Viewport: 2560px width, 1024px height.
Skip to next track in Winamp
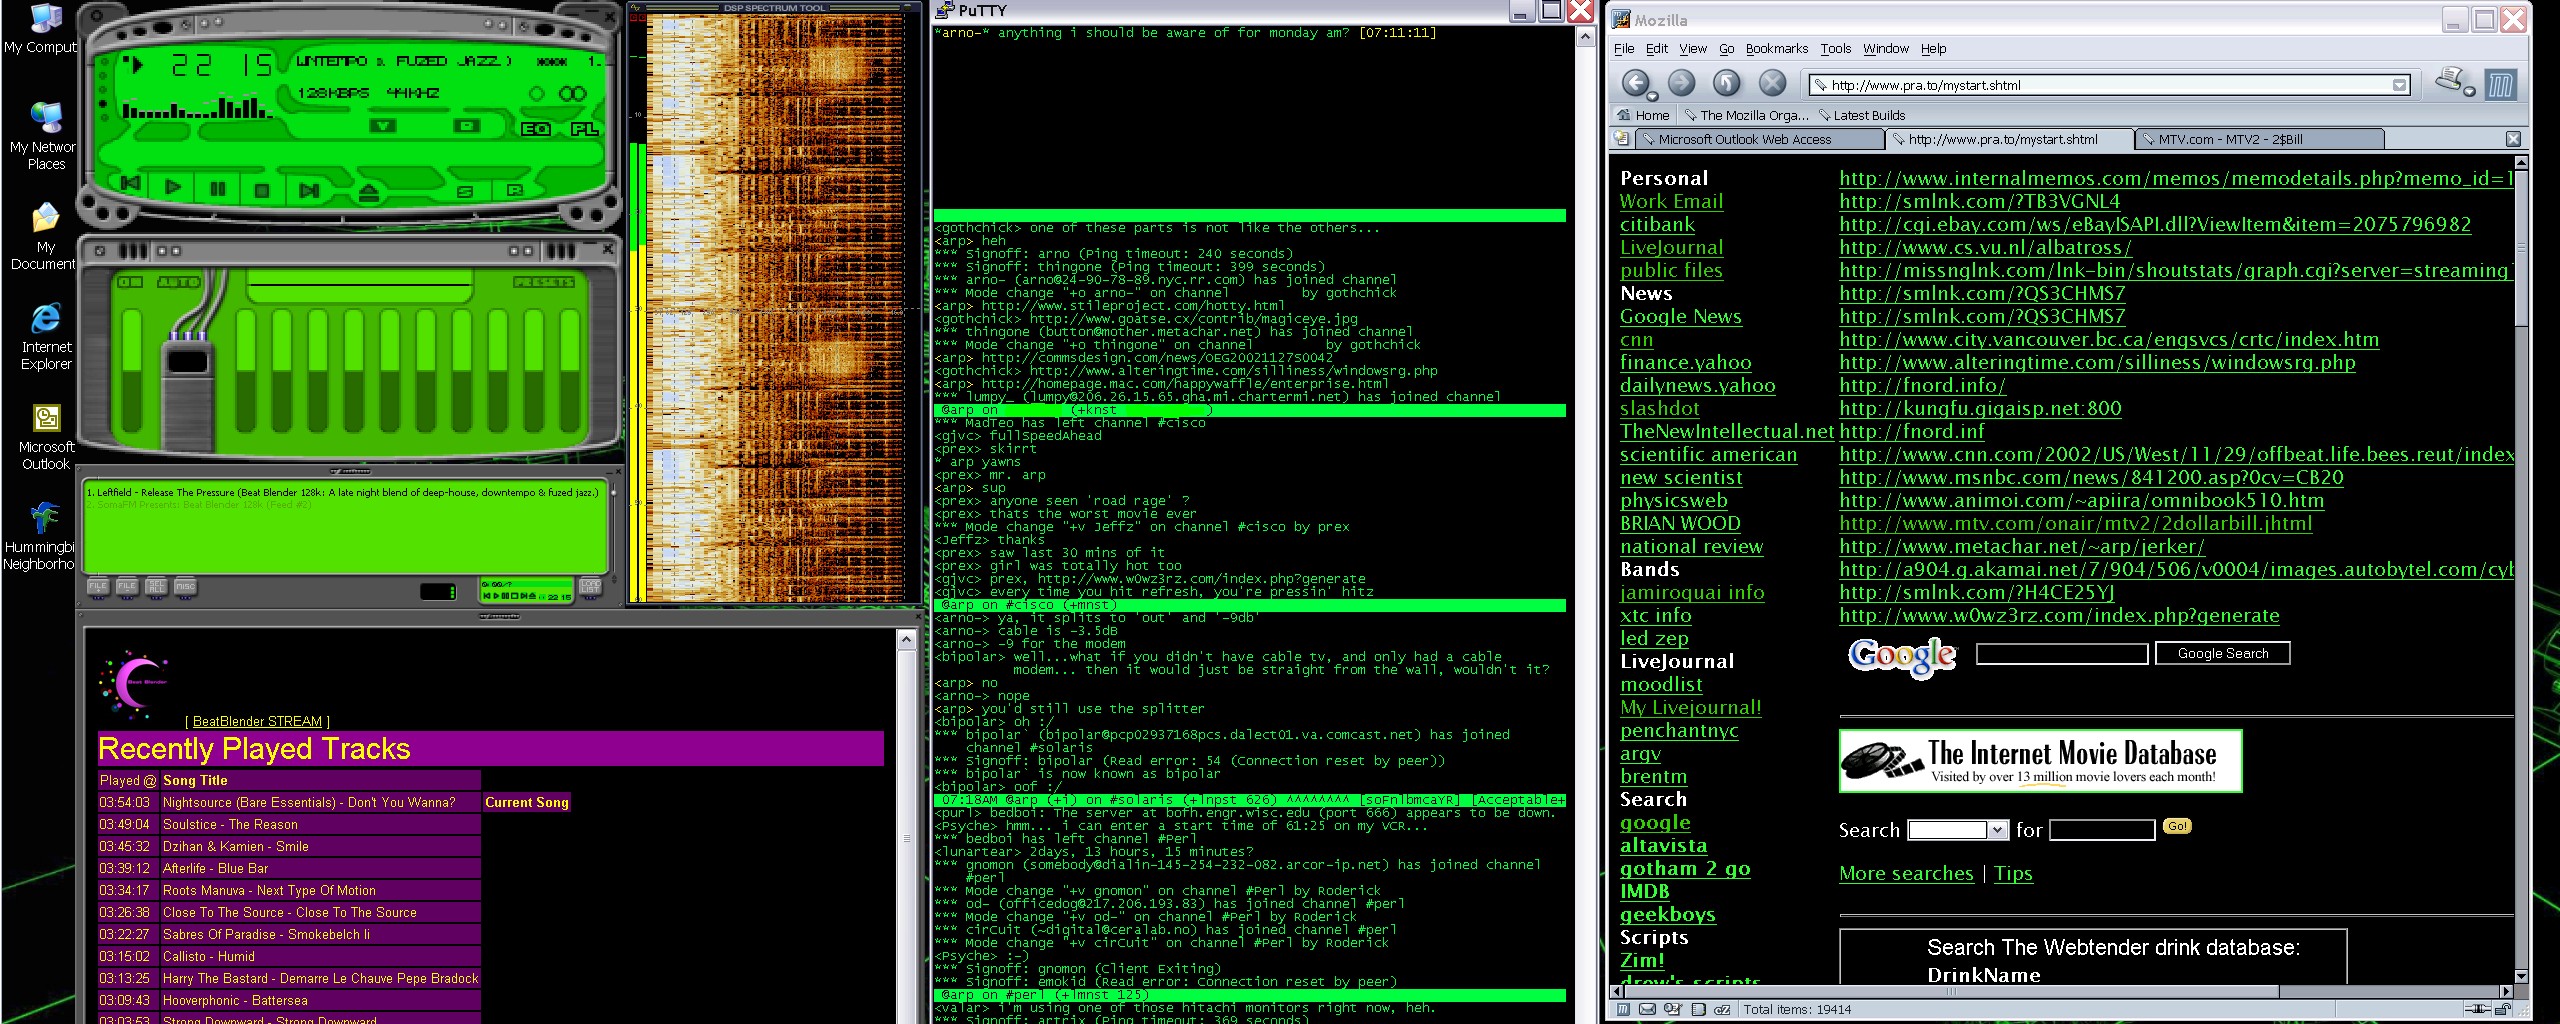[x=309, y=189]
